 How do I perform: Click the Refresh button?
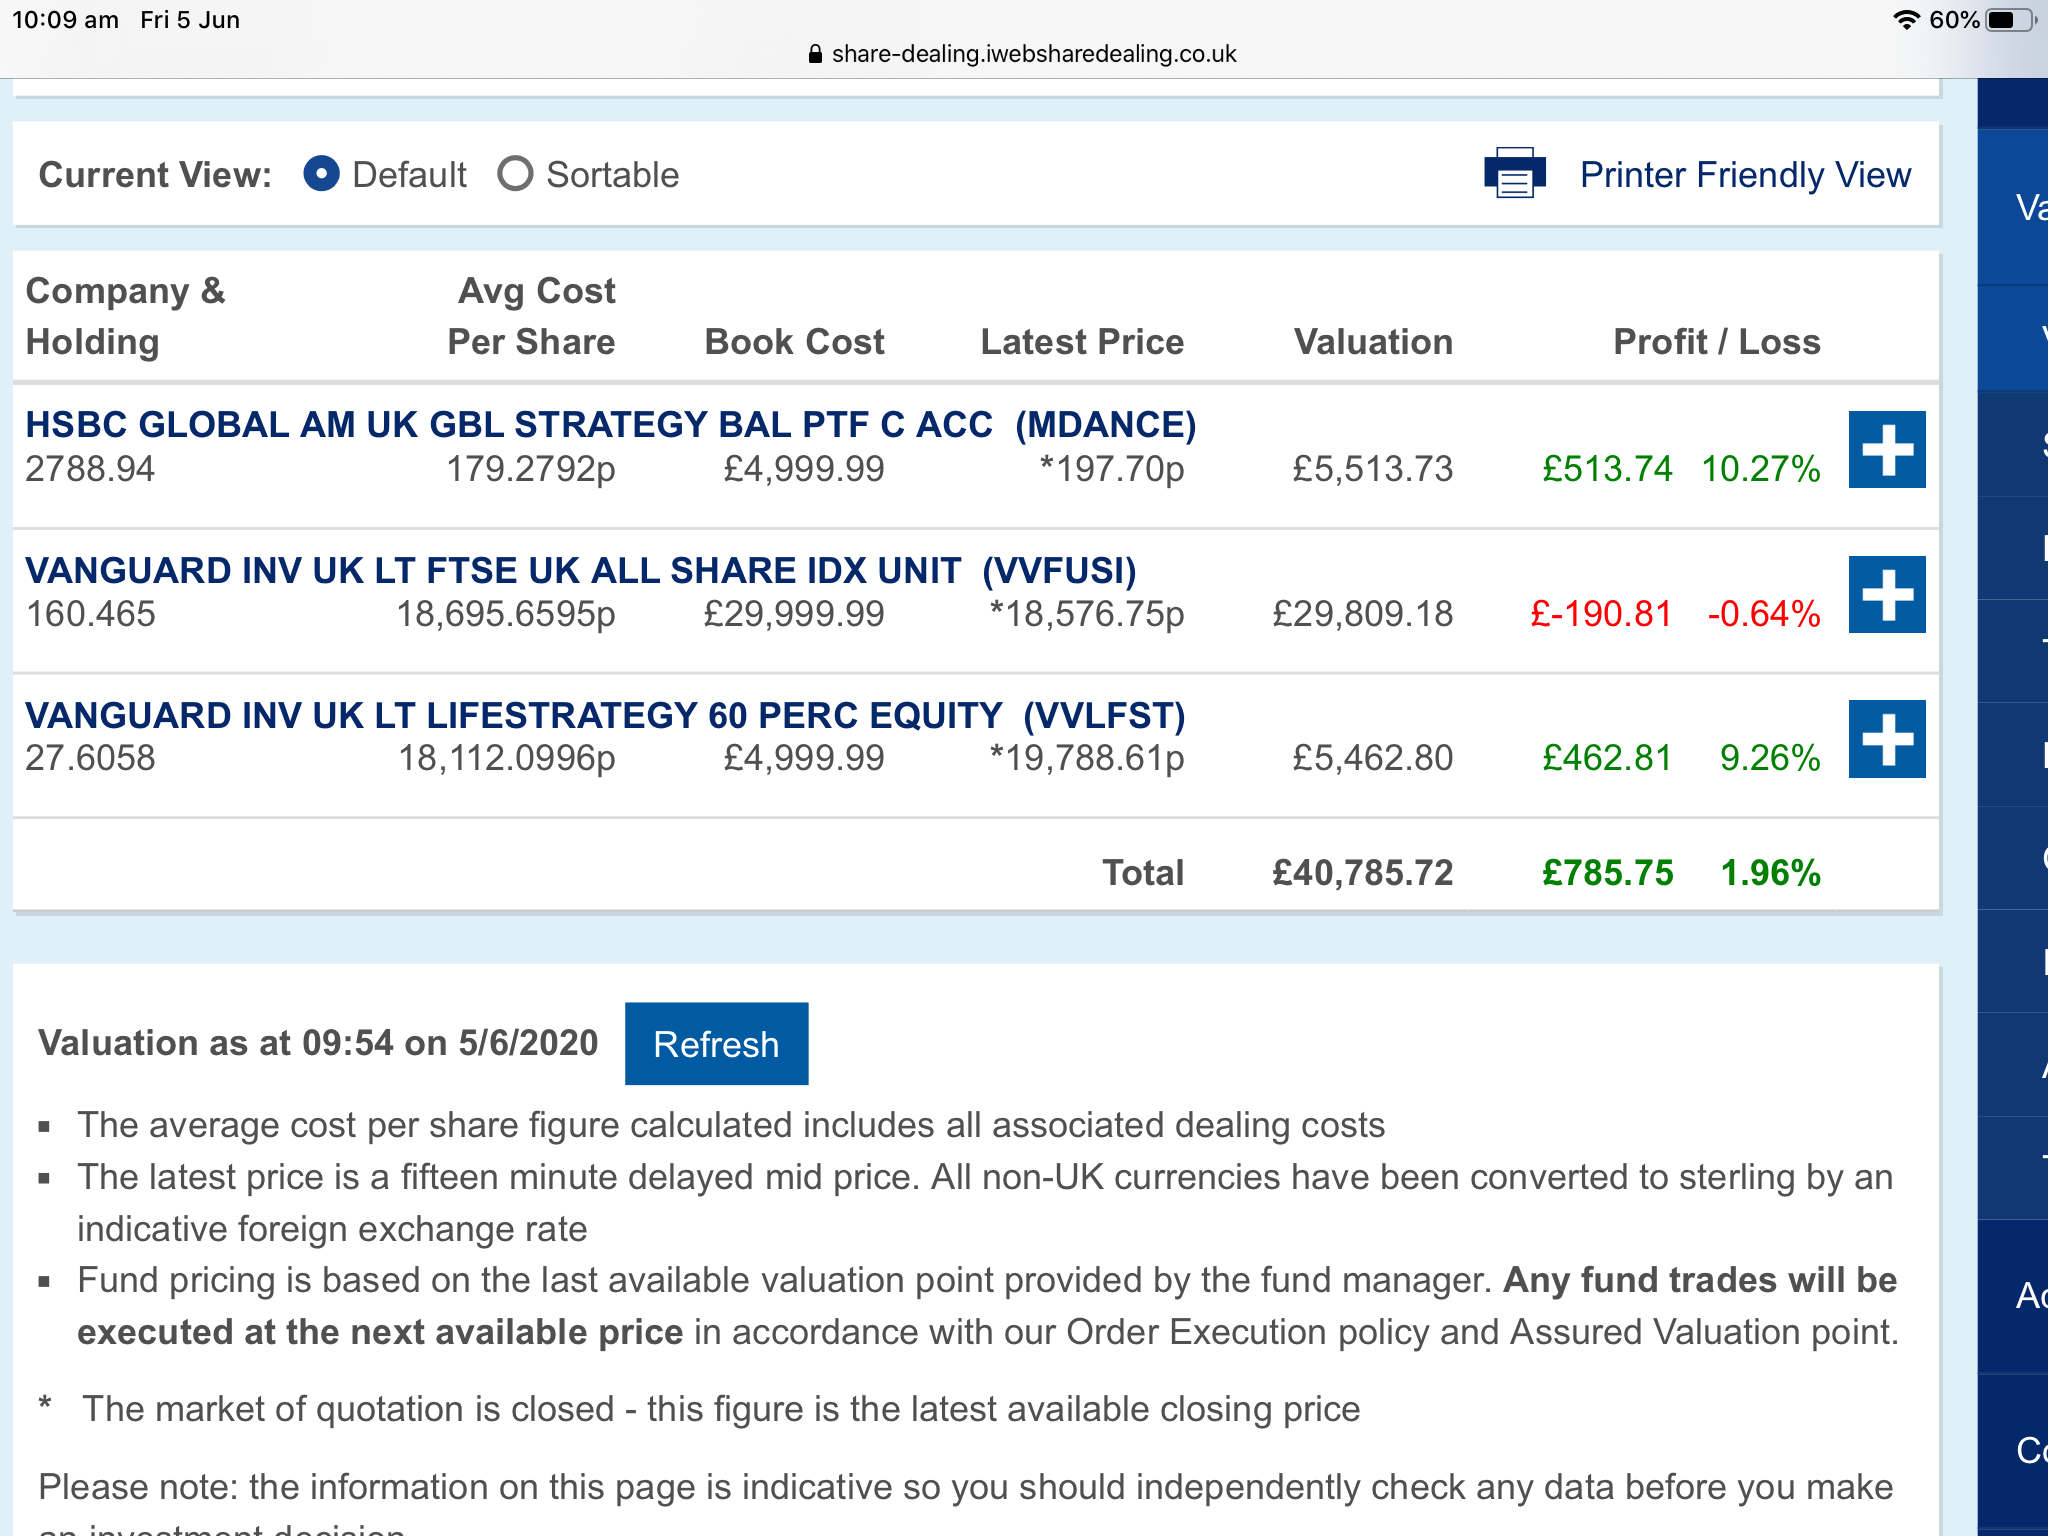click(716, 1044)
